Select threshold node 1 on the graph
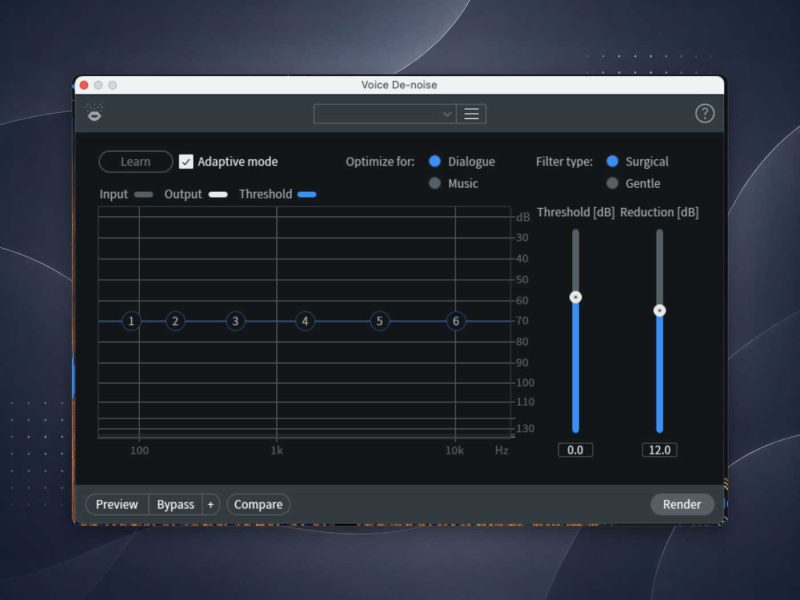Image resolution: width=800 pixels, height=600 pixels. point(131,321)
